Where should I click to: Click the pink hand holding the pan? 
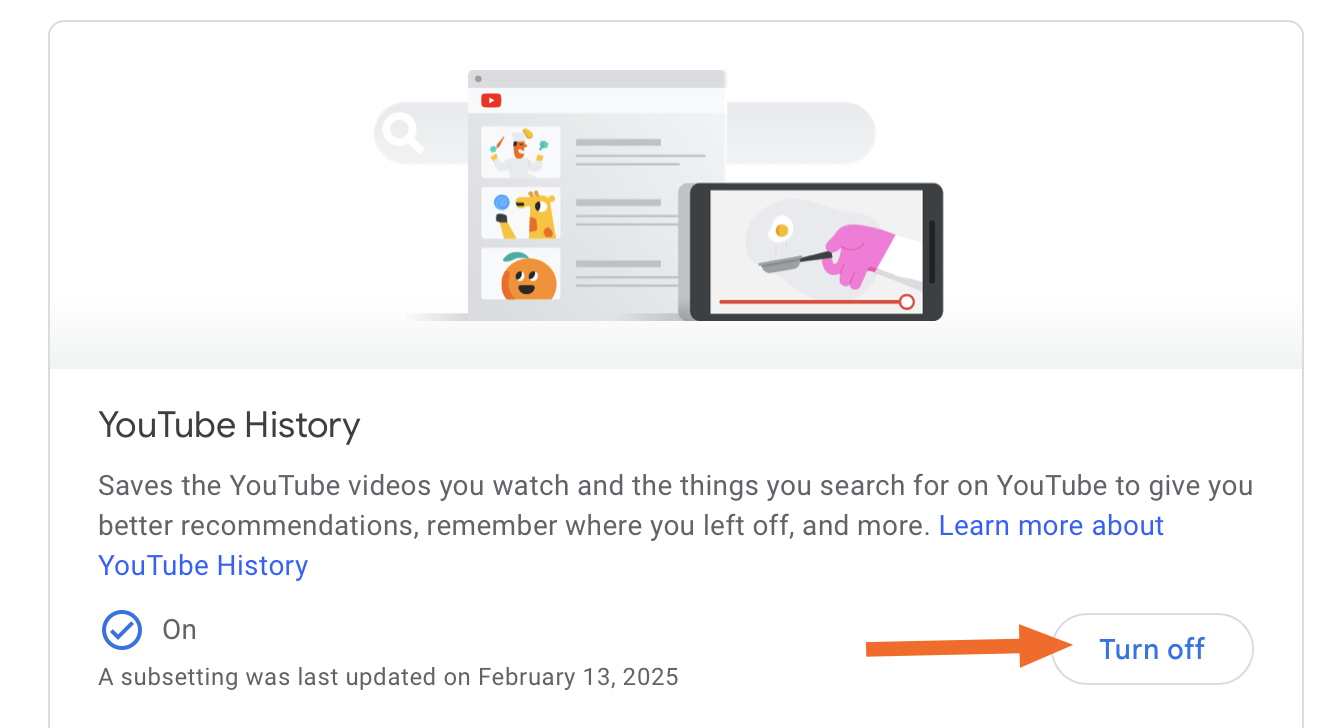click(860, 254)
